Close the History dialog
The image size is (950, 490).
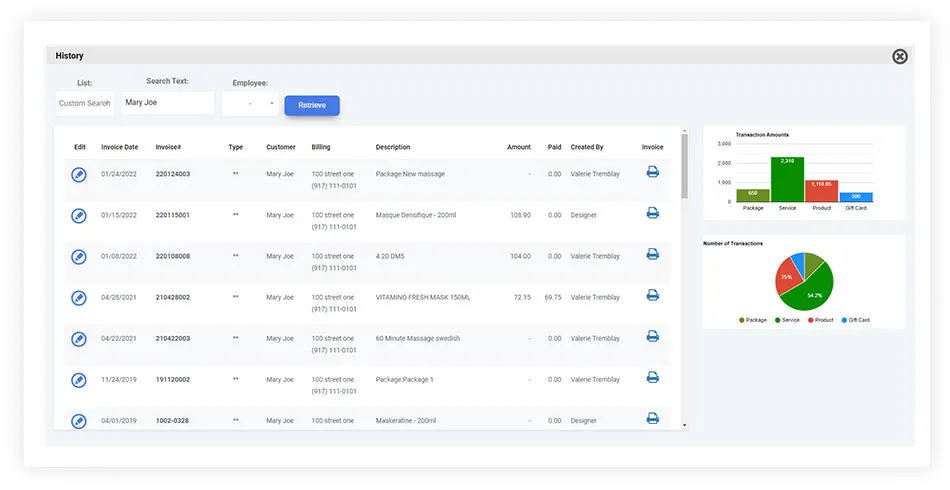[900, 56]
